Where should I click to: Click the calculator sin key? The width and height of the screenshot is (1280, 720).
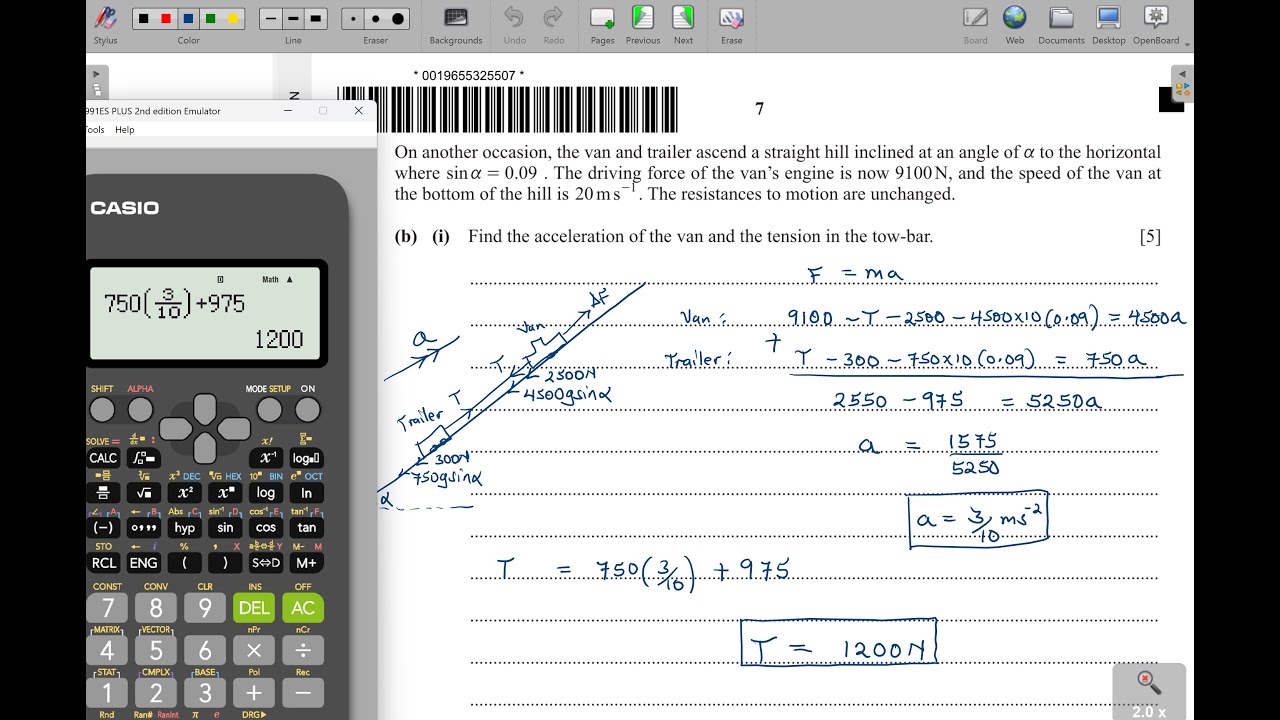click(x=225, y=527)
